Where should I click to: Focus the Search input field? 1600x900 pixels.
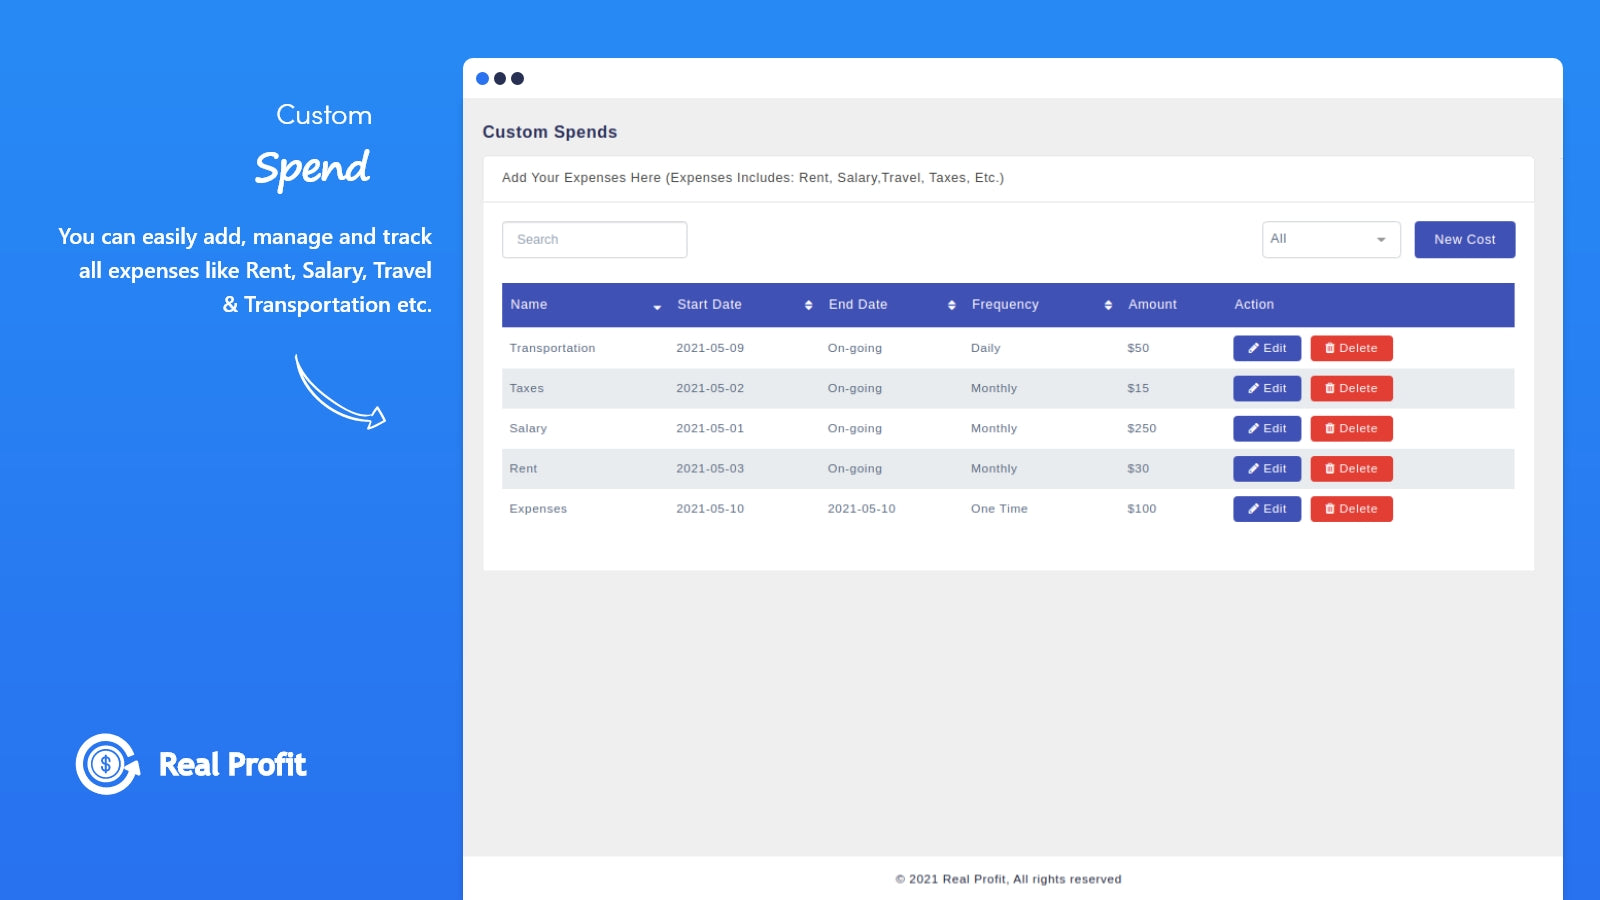[594, 240]
